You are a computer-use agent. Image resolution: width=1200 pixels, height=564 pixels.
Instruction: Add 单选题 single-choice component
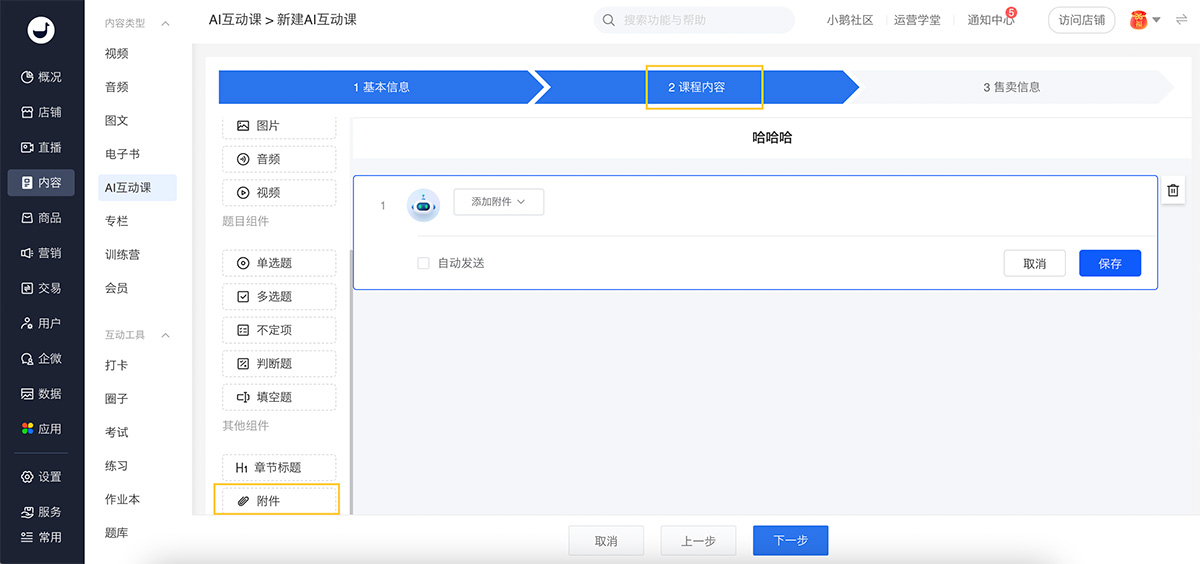pyautogui.click(x=279, y=263)
